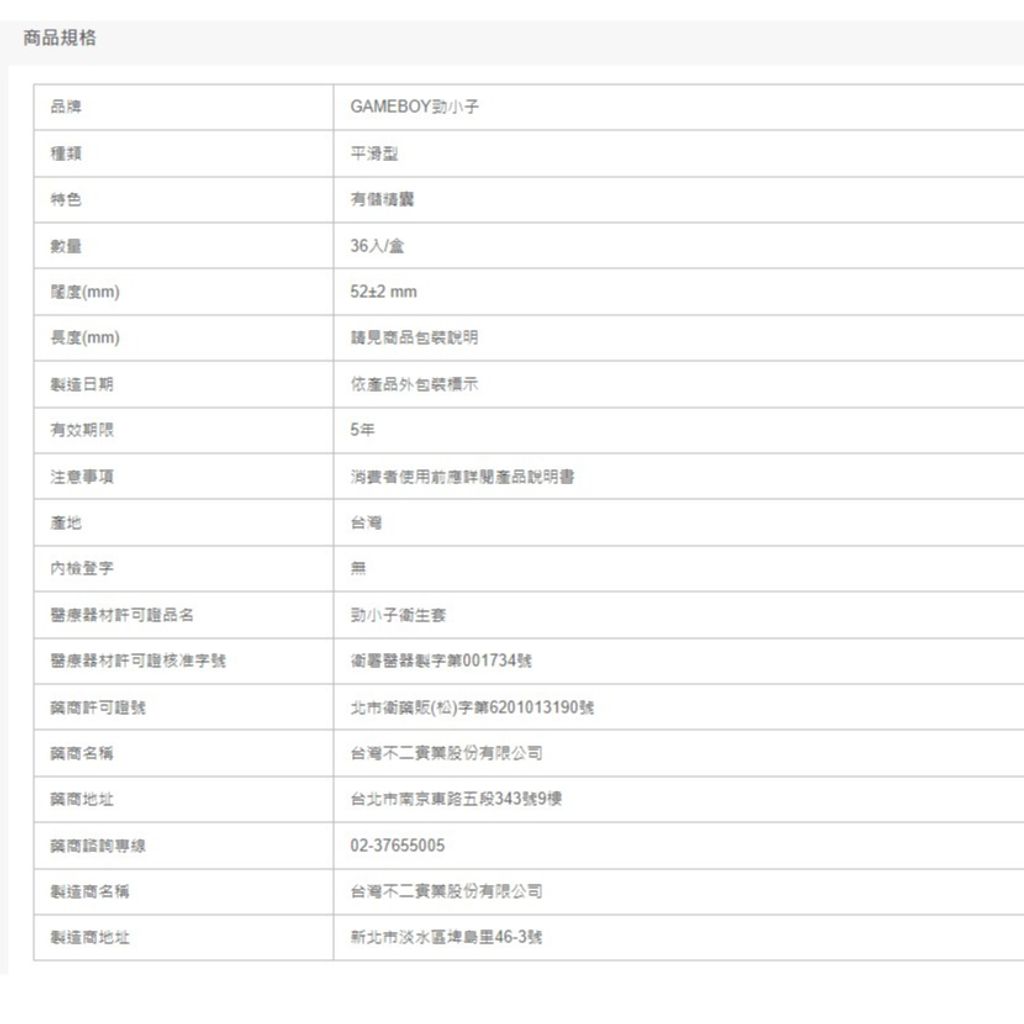Select the 產地 row label

(66, 522)
